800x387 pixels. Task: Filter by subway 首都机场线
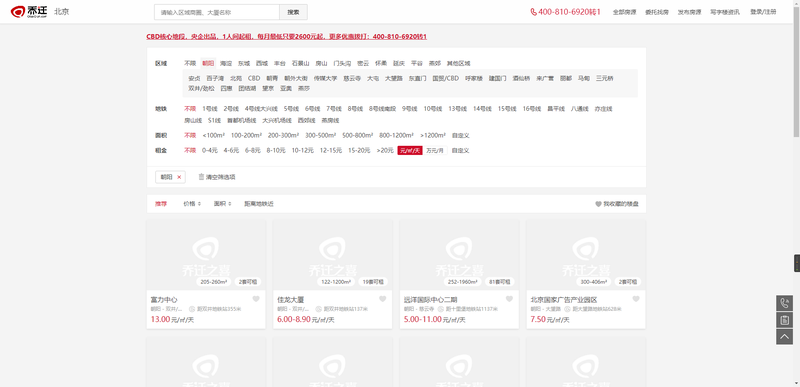[x=241, y=121]
